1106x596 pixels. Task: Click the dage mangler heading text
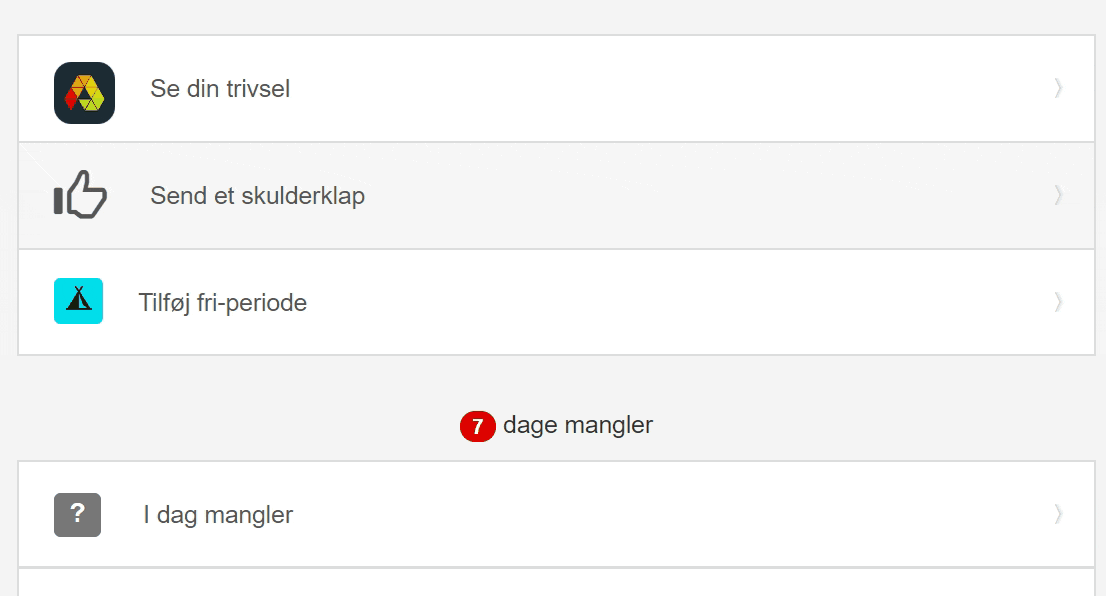pos(578,425)
